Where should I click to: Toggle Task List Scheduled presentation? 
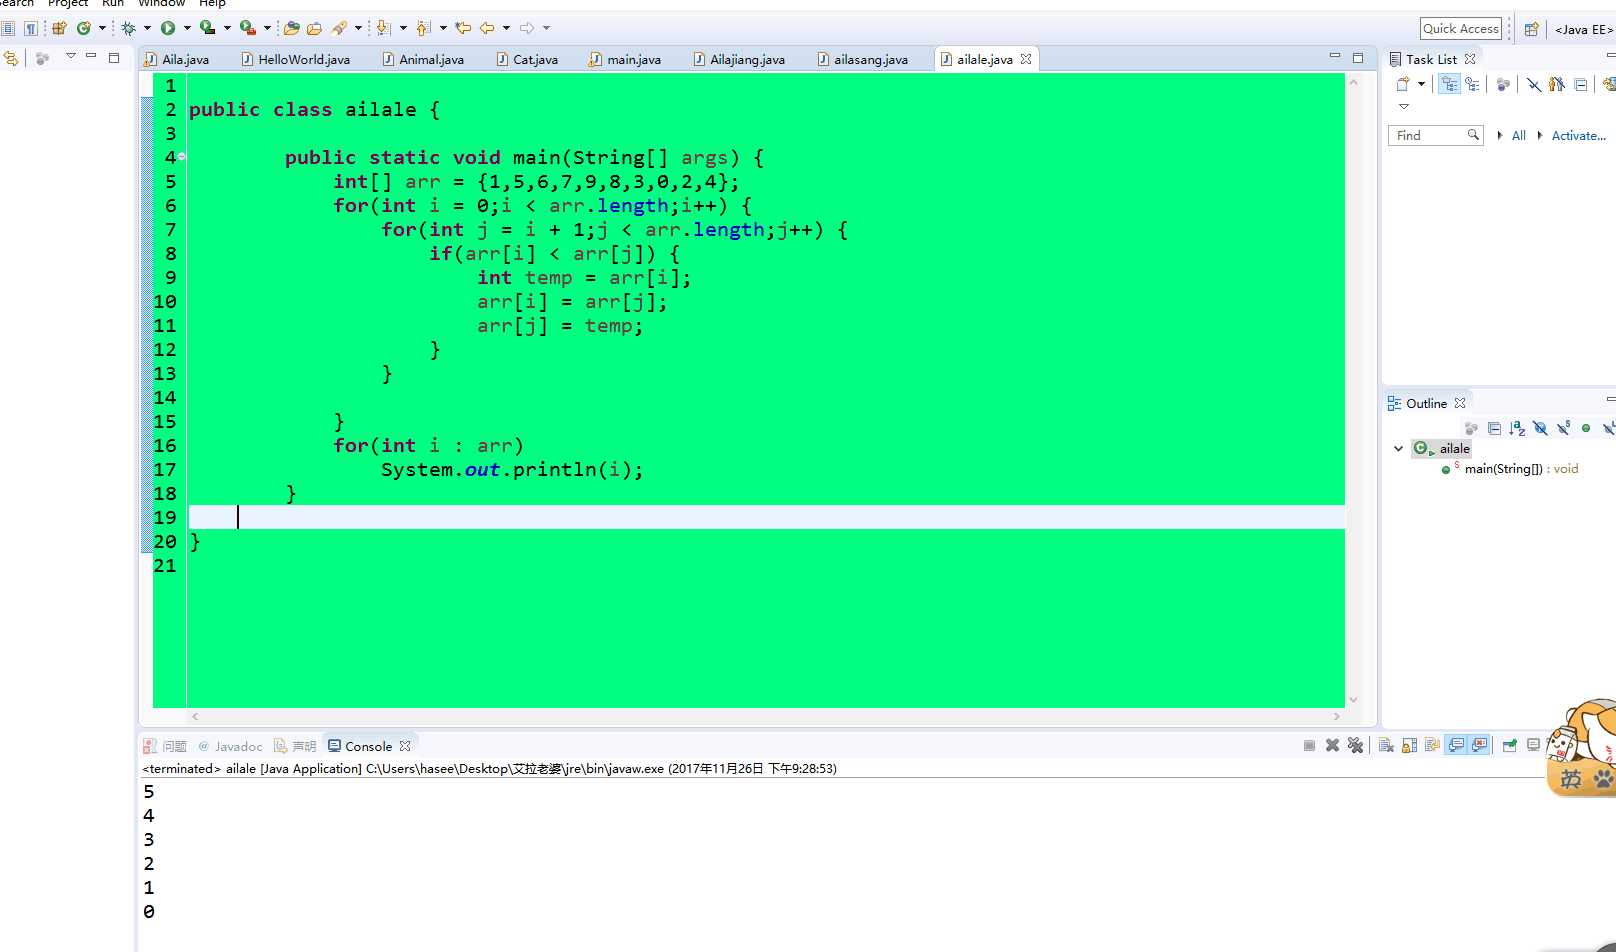click(x=1472, y=85)
